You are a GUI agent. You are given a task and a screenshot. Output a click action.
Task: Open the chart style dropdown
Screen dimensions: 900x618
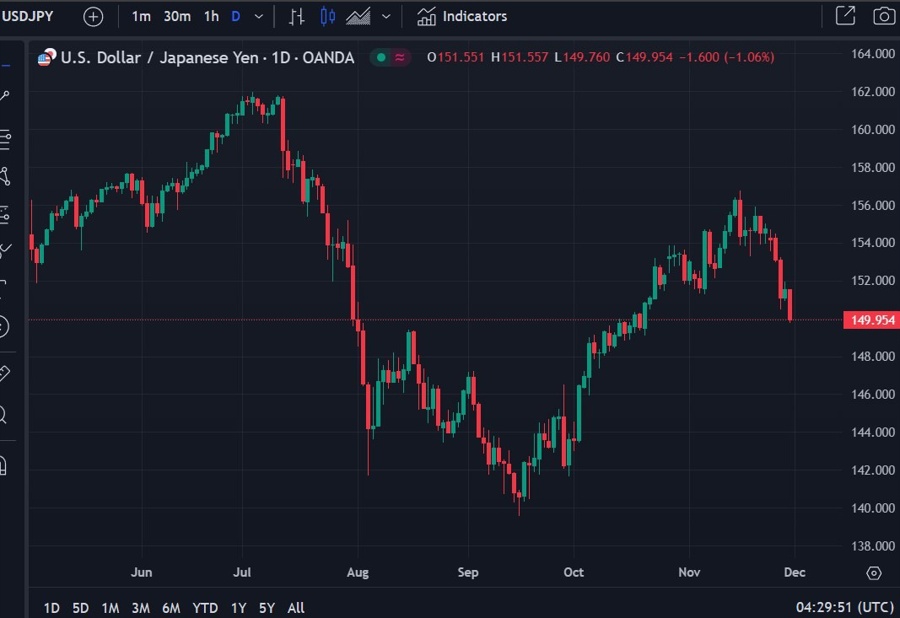pyautogui.click(x=385, y=16)
